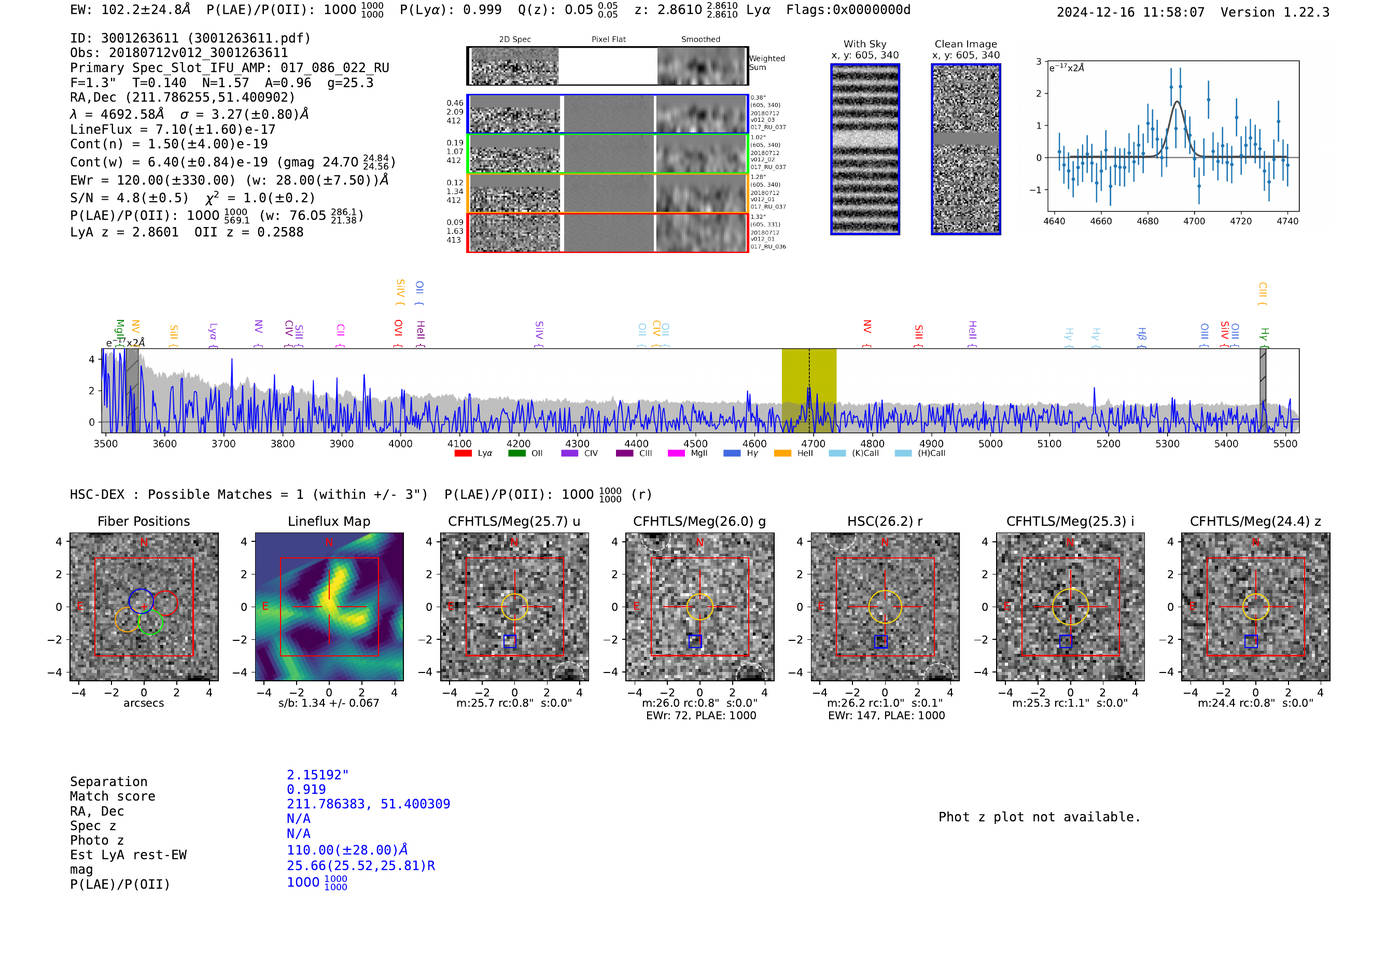Click the red crosshair in the Lineflux Map
Image resolution: width=1400 pixels, height=953 pixels.
(x=329, y=606)
